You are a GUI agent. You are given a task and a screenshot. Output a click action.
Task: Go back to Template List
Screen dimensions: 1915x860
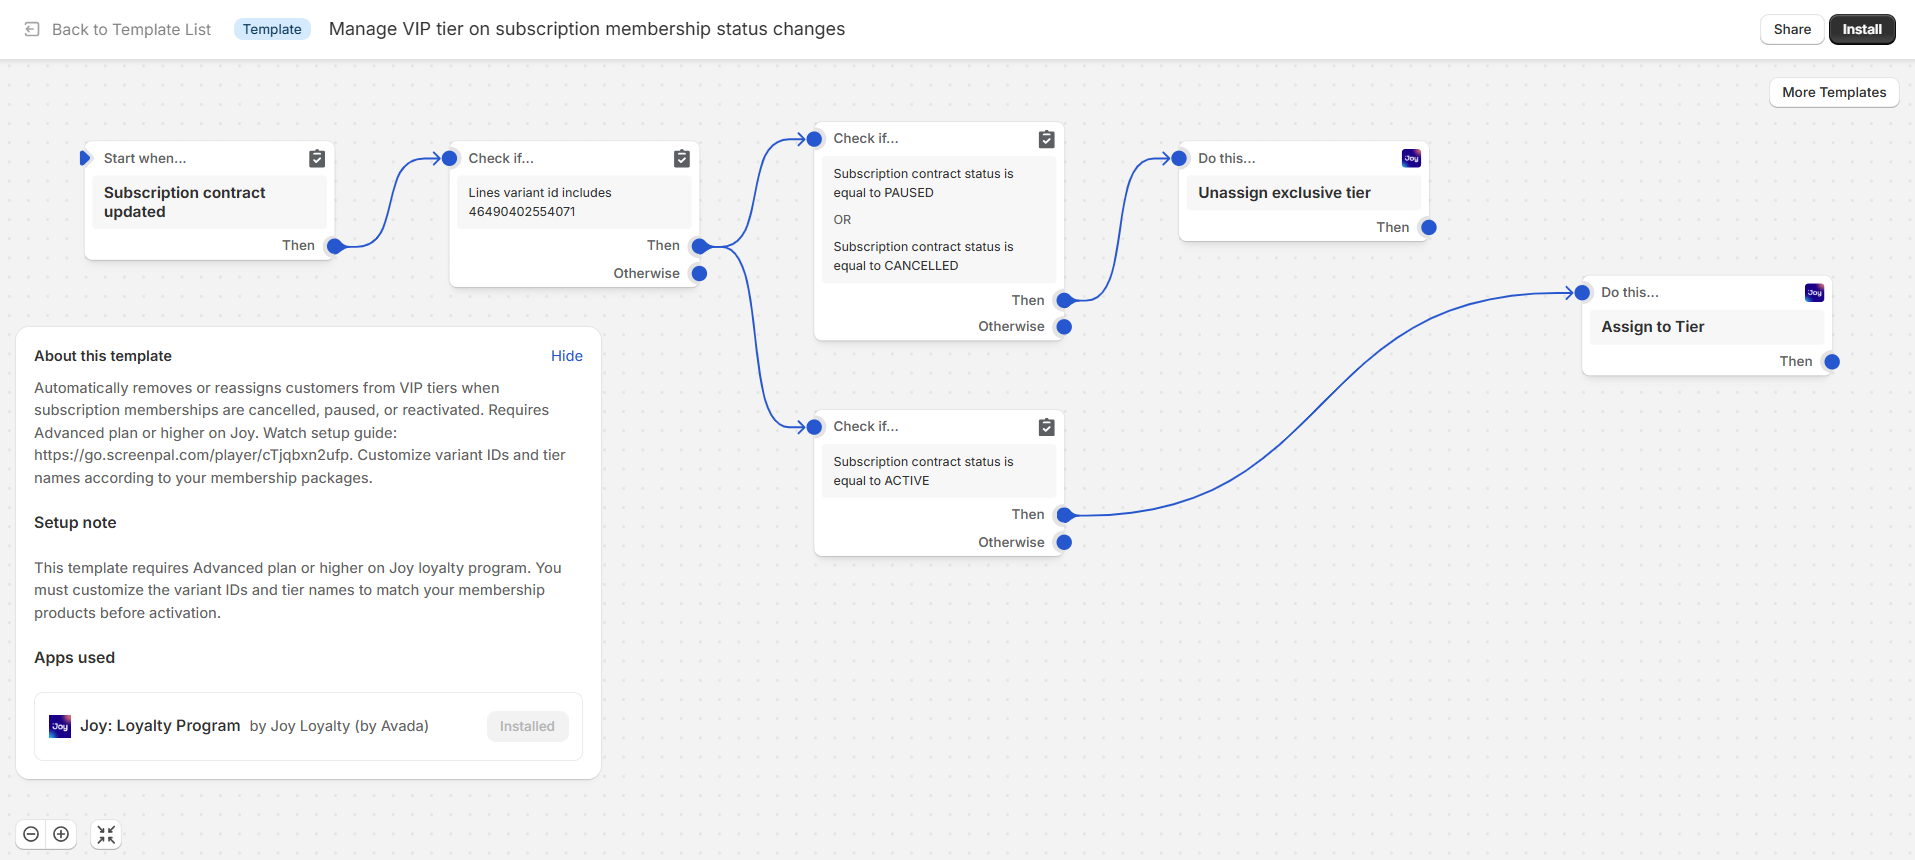pyautogui.click(x=131, y=30)
